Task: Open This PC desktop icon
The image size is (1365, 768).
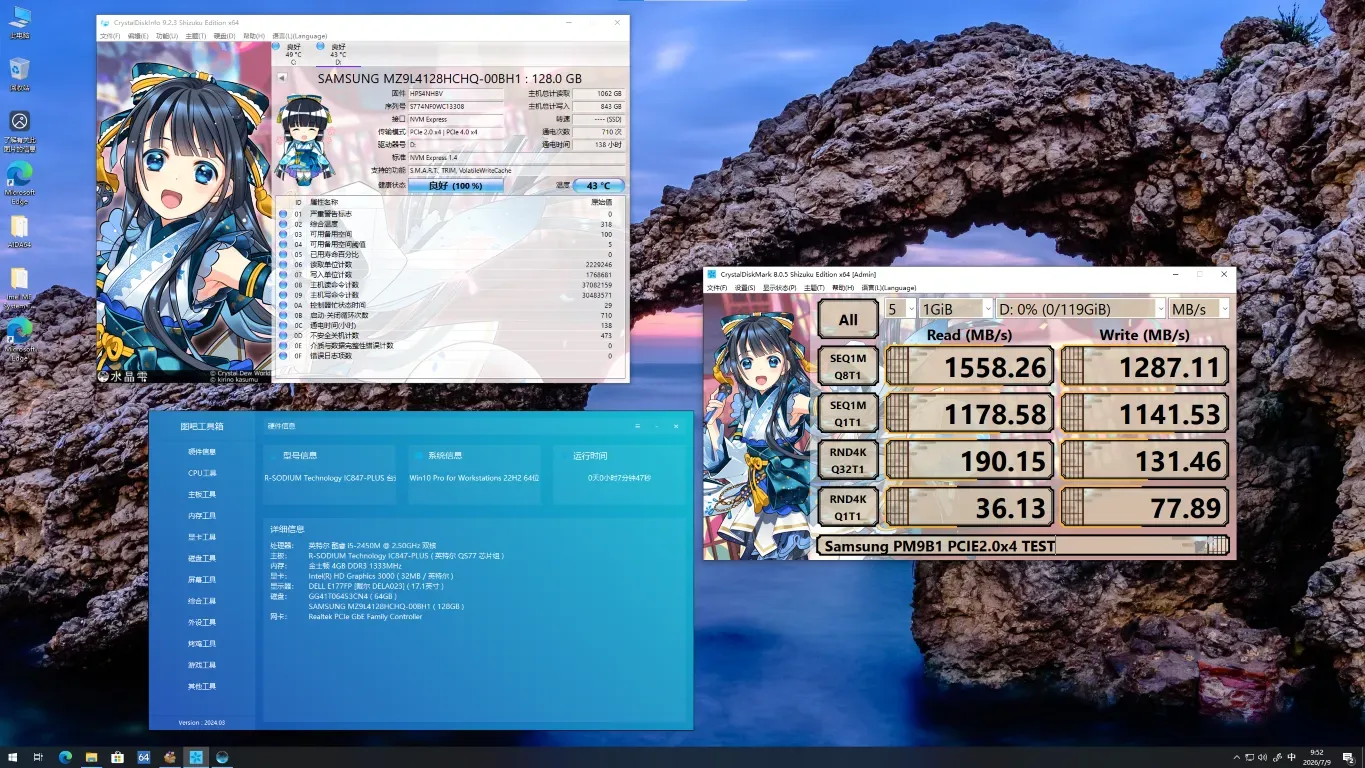Action: 19,21
